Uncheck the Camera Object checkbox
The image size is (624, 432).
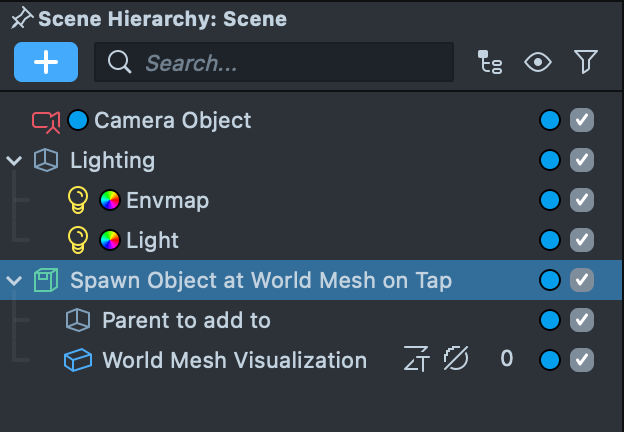[x=582, y=121]
